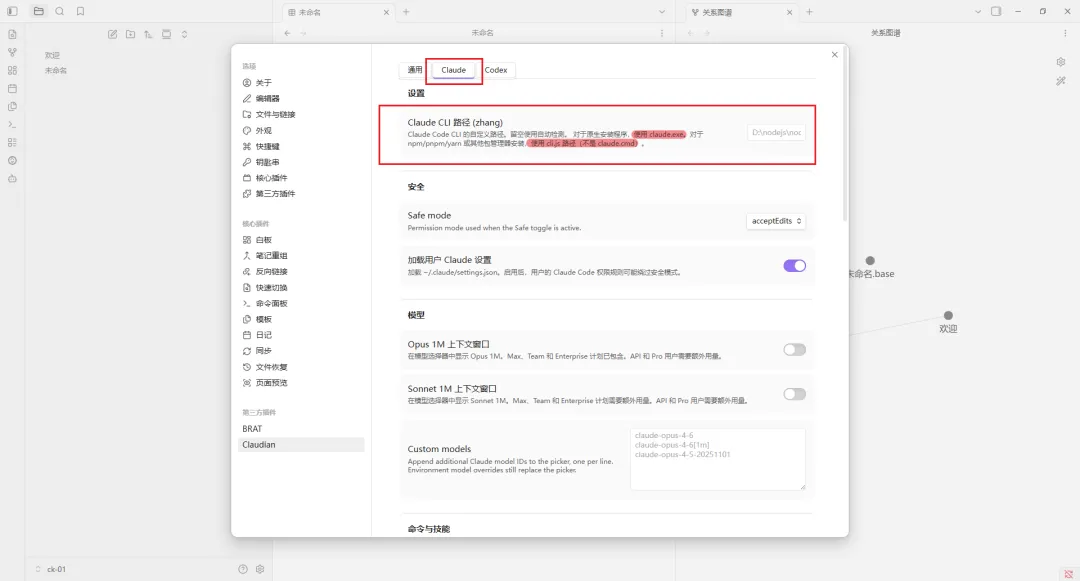The height and width of the screenshot is (581, 1080).
Task: Open 欢迎 note in file explorer
Action: click(x=52, y=55)
